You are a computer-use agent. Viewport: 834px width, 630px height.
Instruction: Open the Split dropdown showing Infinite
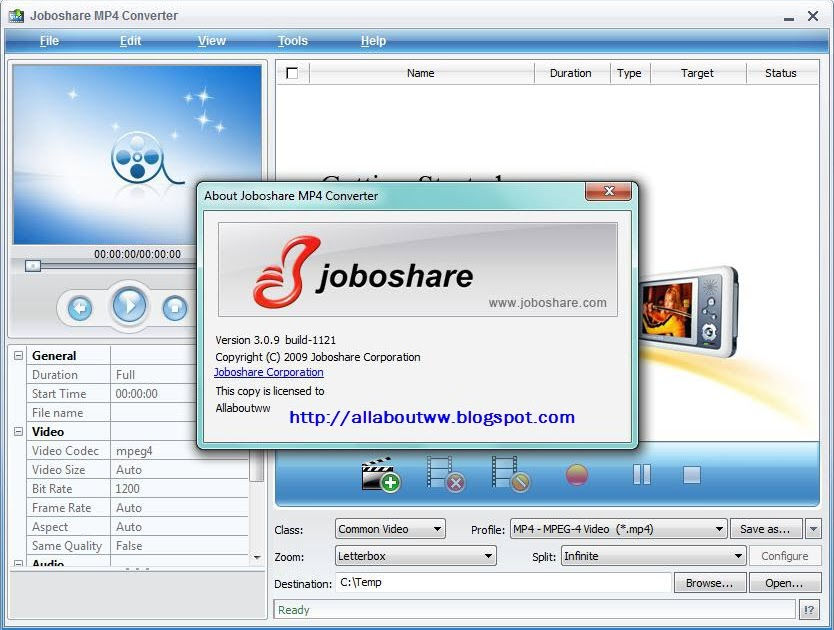[x=654, y=556]
